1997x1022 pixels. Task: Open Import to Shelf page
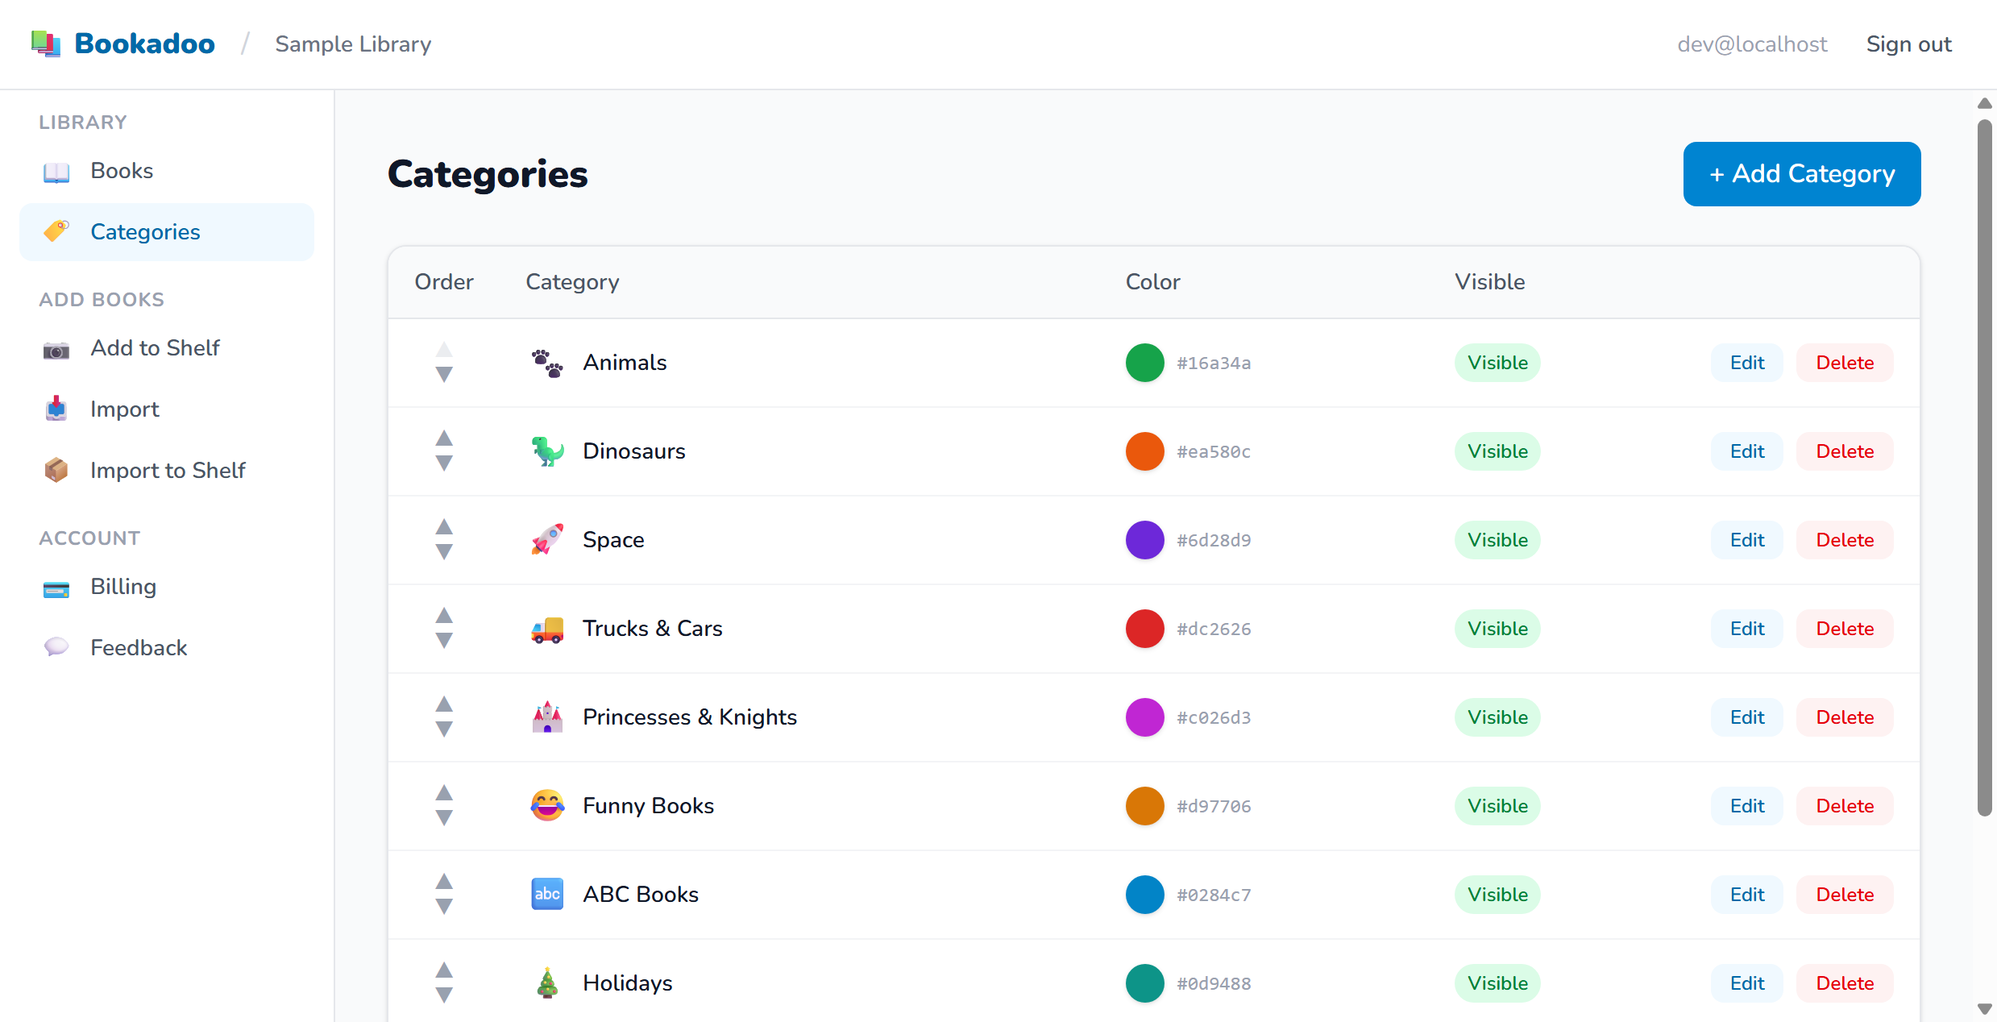click(167, 470)
